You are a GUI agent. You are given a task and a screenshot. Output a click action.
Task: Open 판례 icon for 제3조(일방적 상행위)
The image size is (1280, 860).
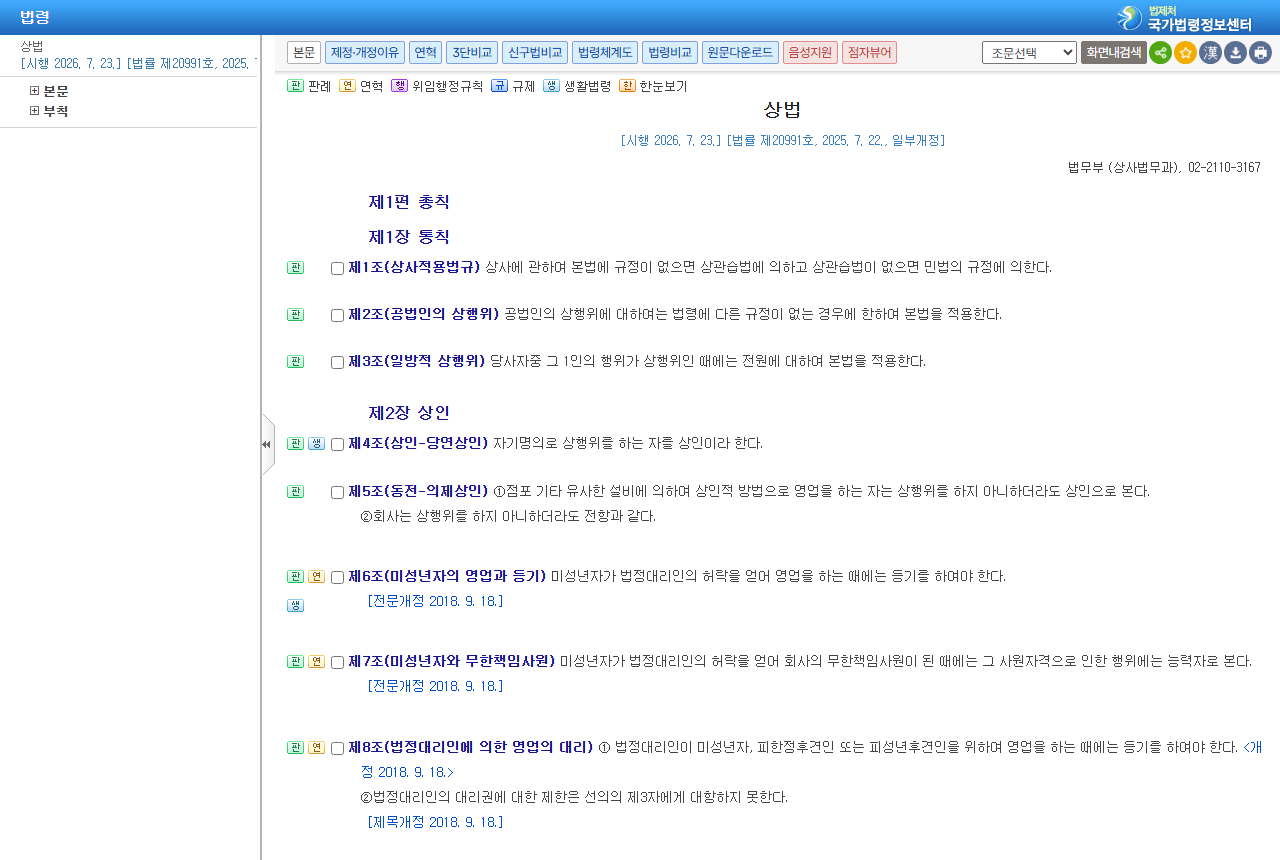[295, 361]
